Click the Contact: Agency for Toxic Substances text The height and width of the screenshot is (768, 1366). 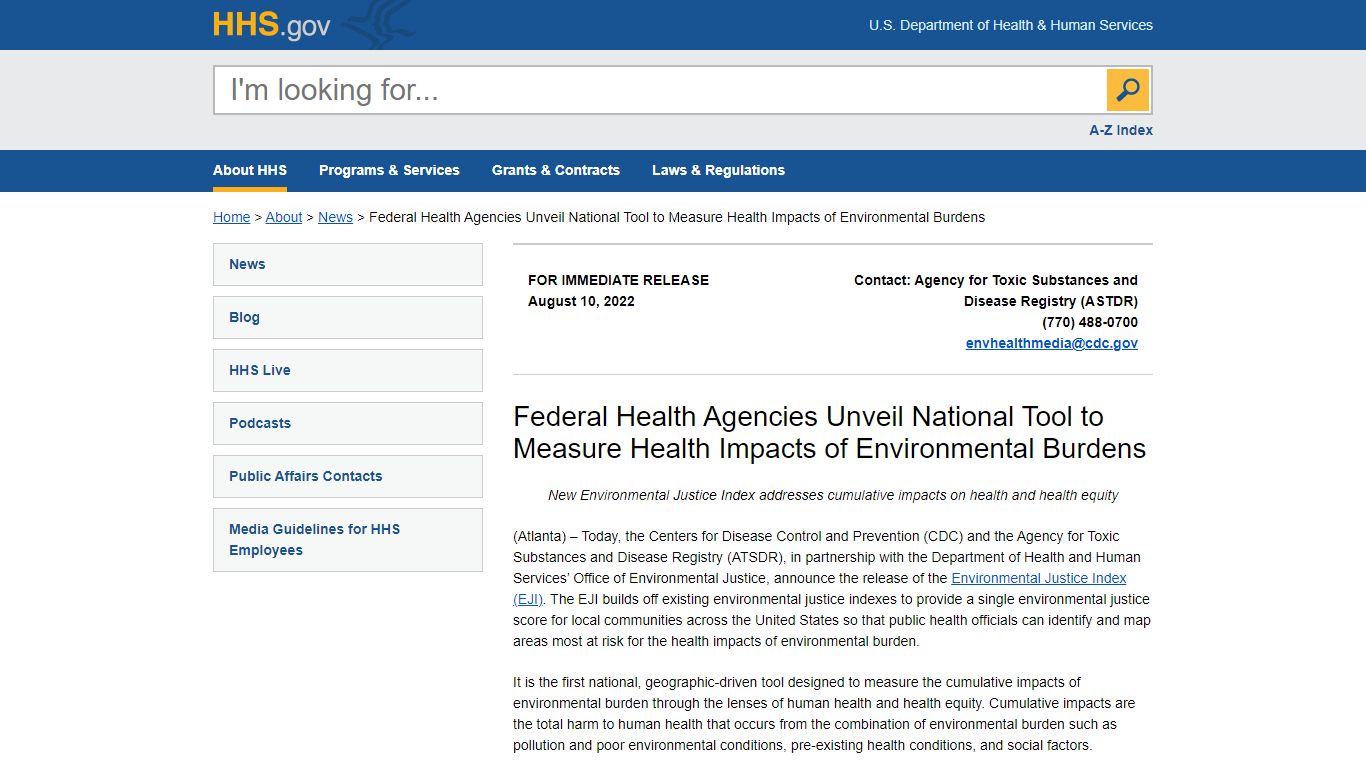[996, 290]
